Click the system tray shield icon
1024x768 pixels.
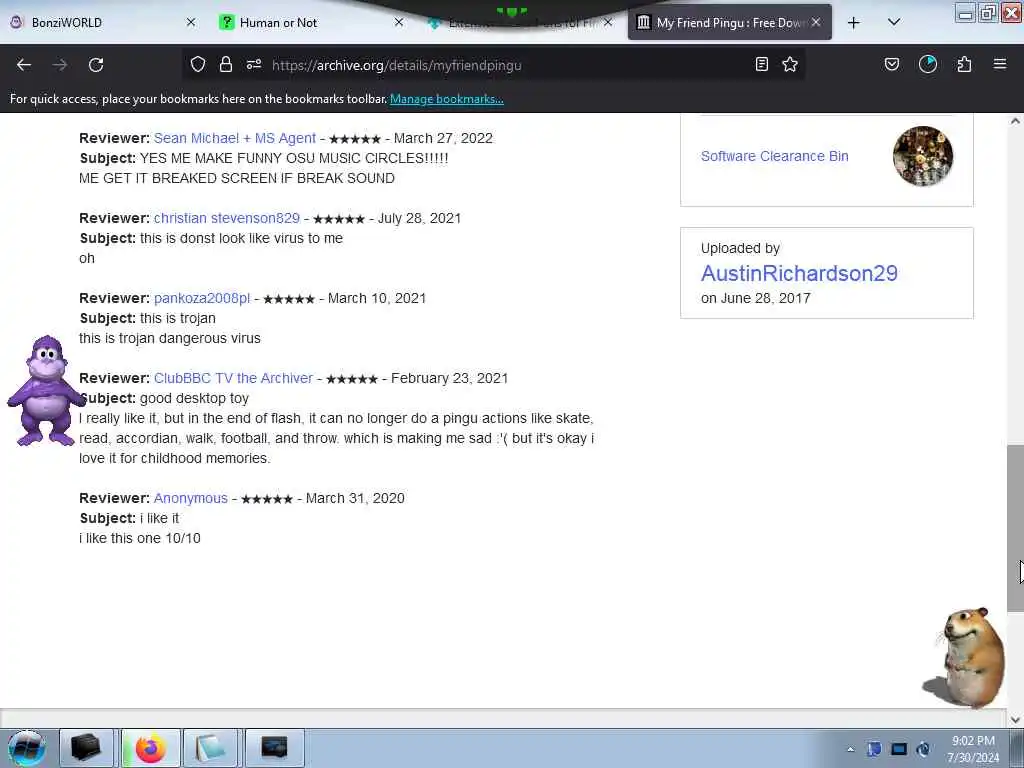coord(874,749)
